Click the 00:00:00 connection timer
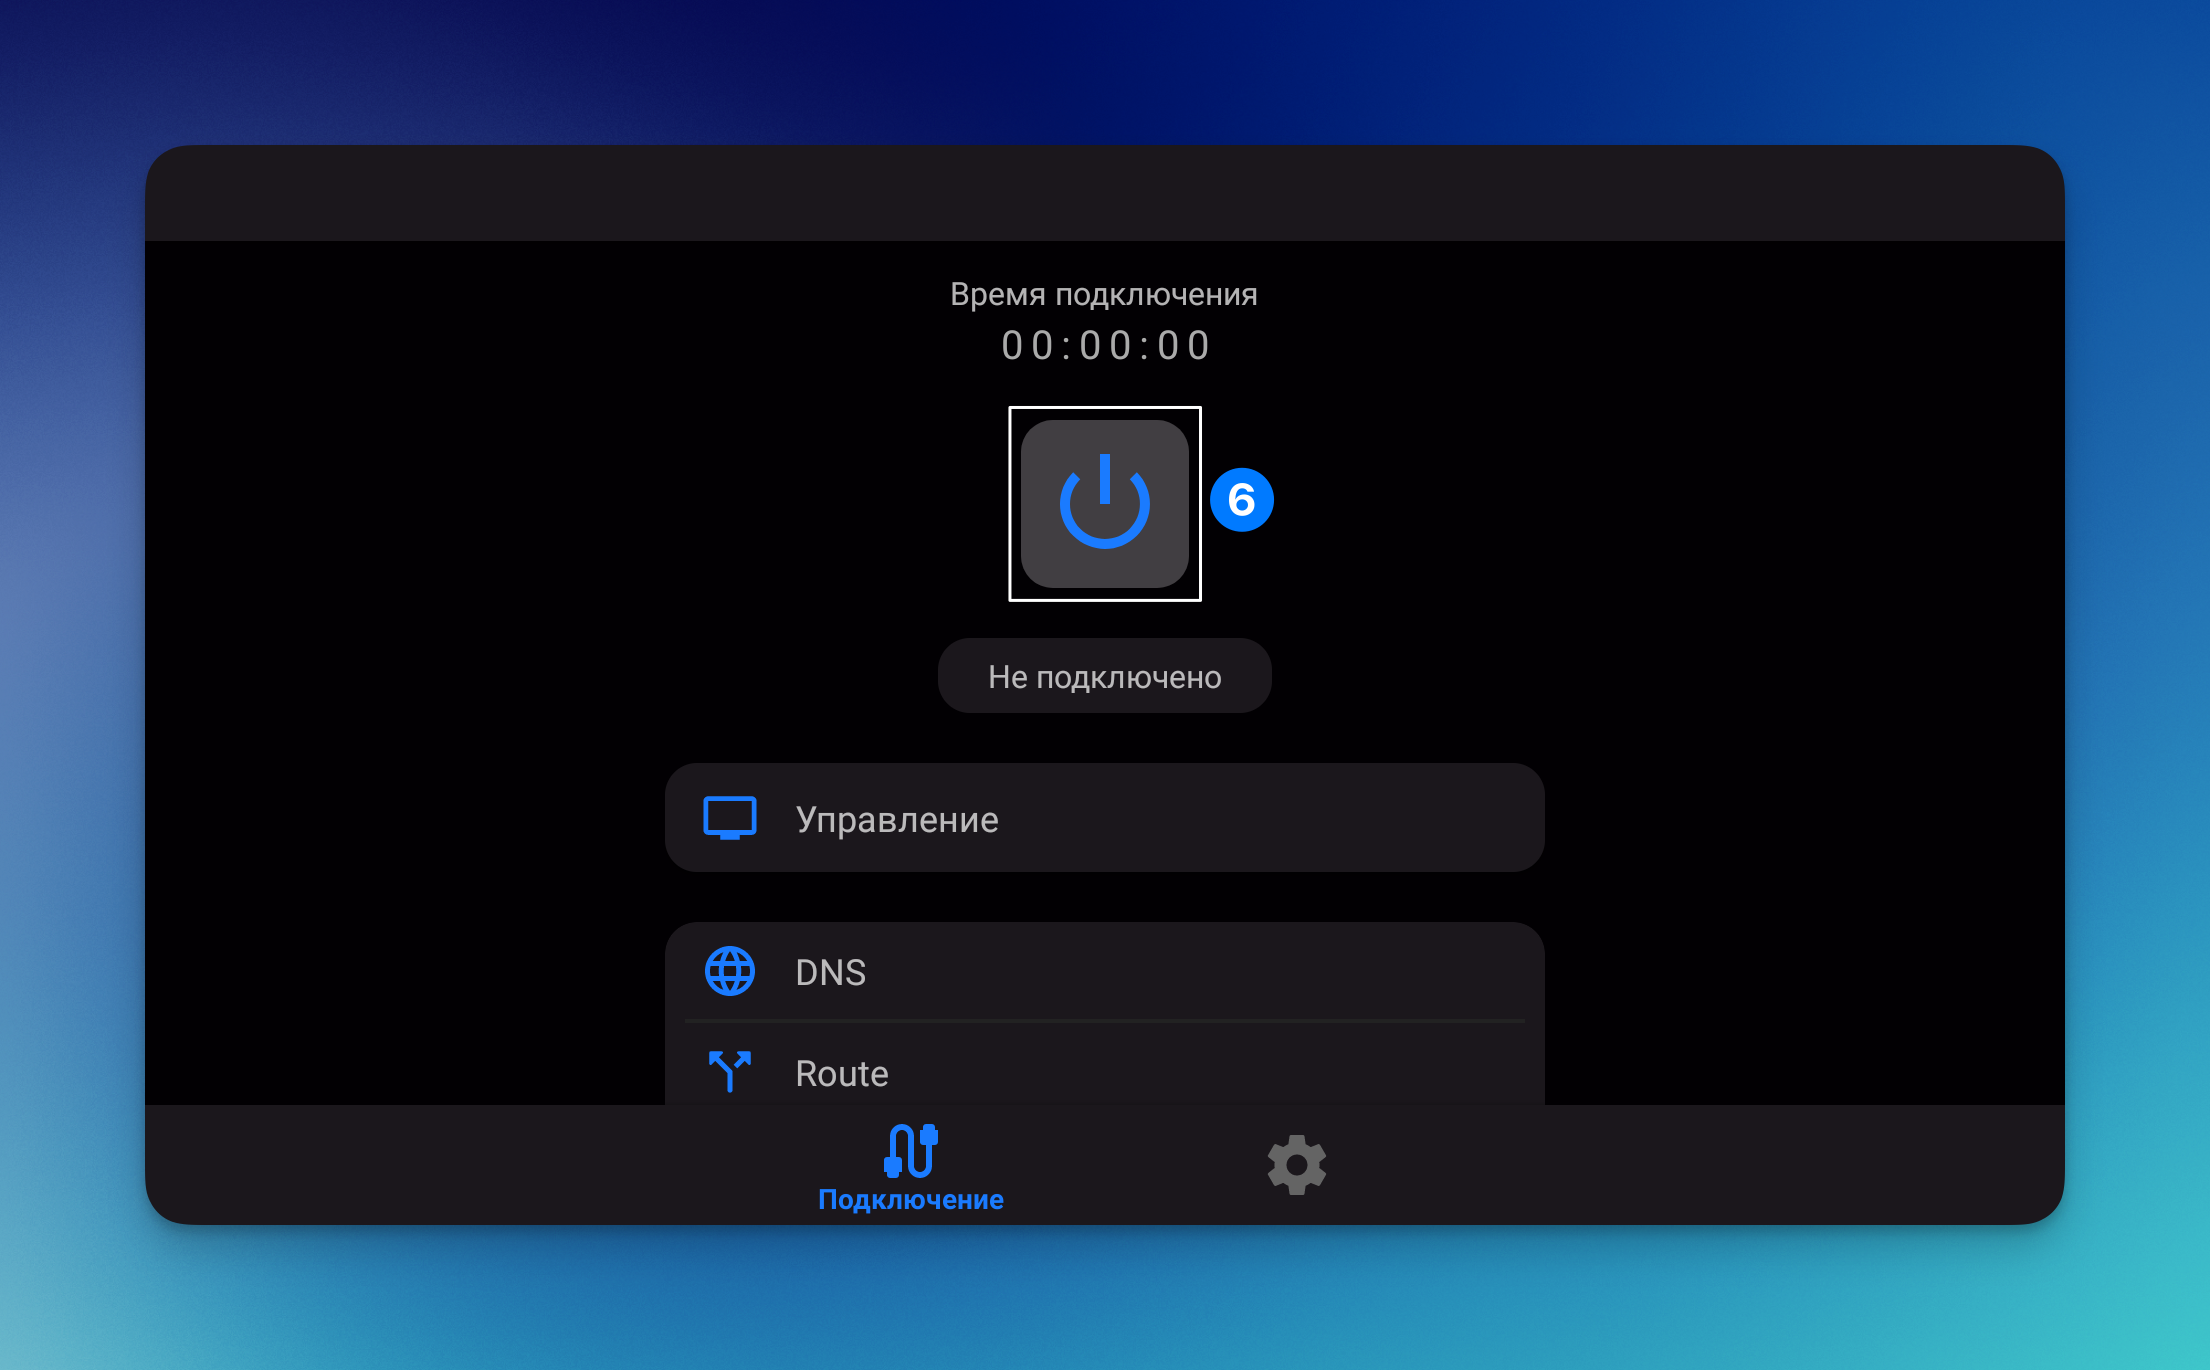 click(x=1104, y=346)
